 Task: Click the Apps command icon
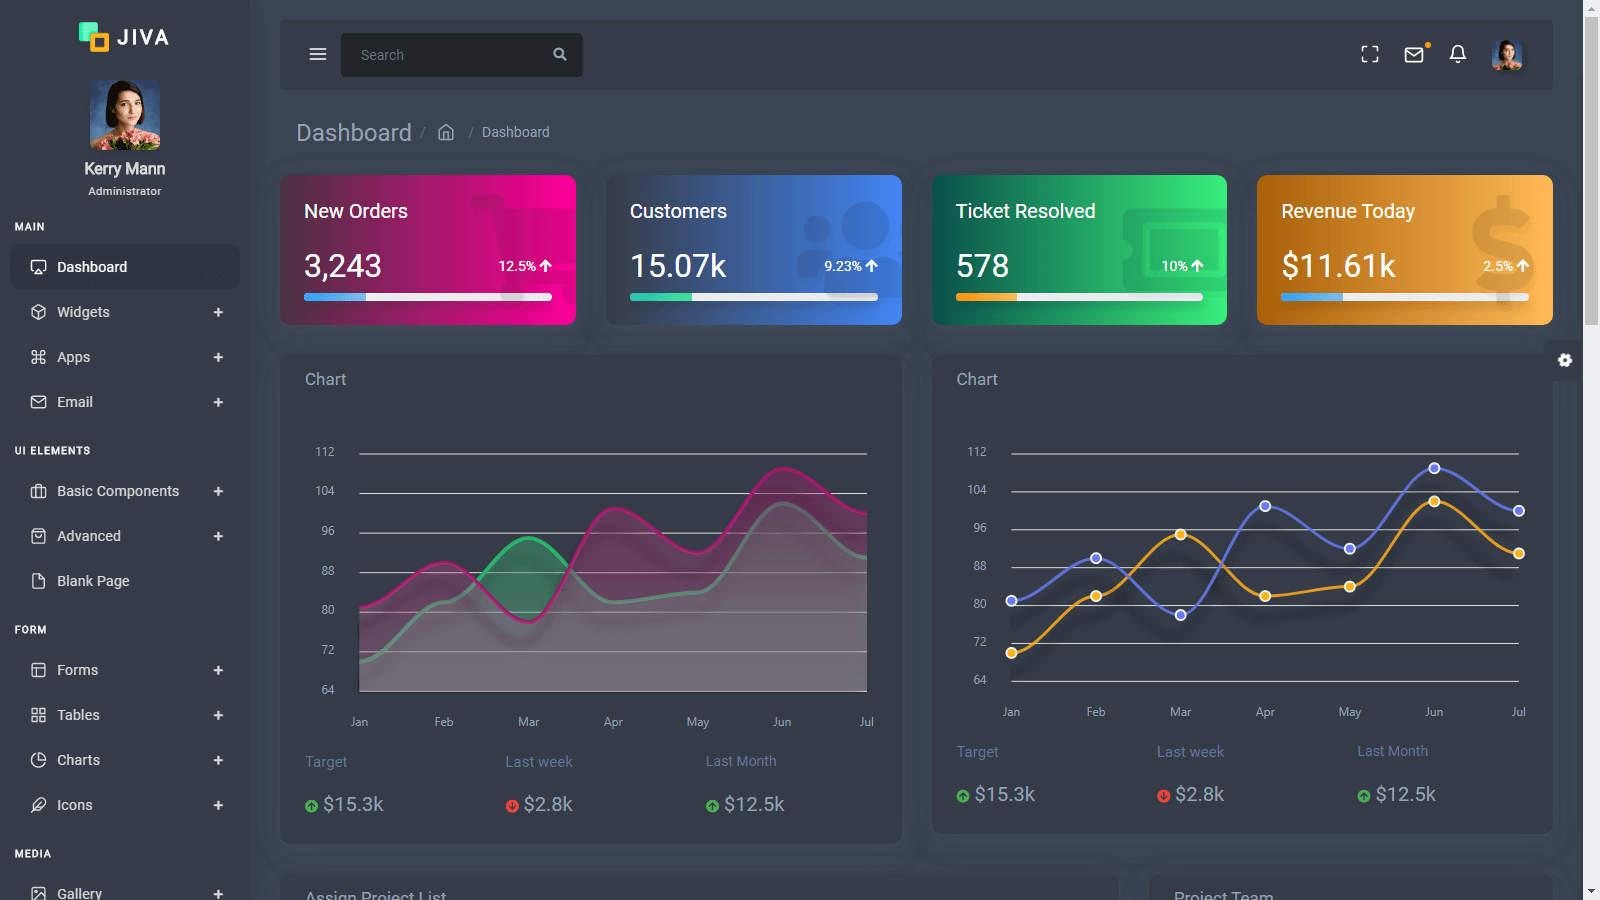(x=39, y=357)
